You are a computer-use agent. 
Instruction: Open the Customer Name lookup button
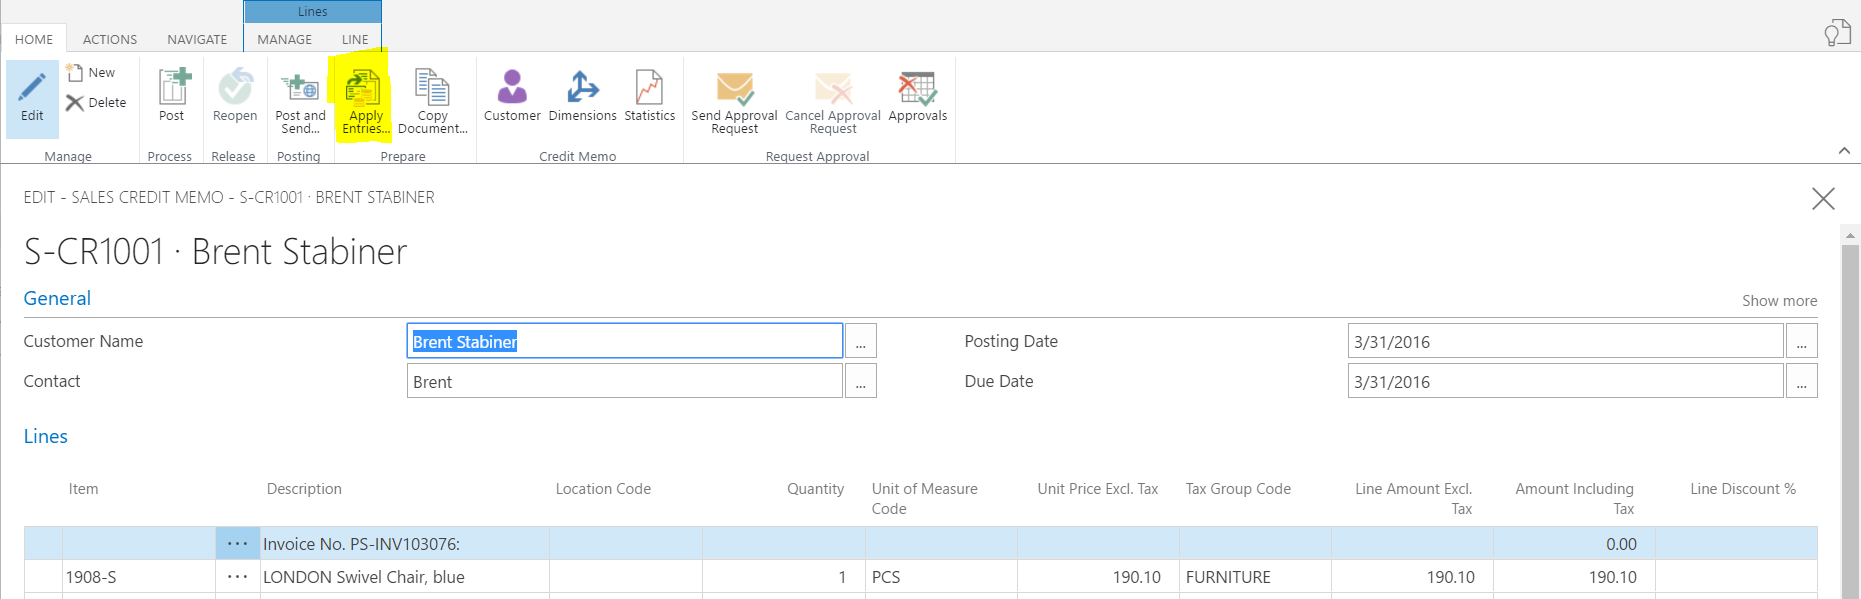pyautogui.click(x=860, y=341)
